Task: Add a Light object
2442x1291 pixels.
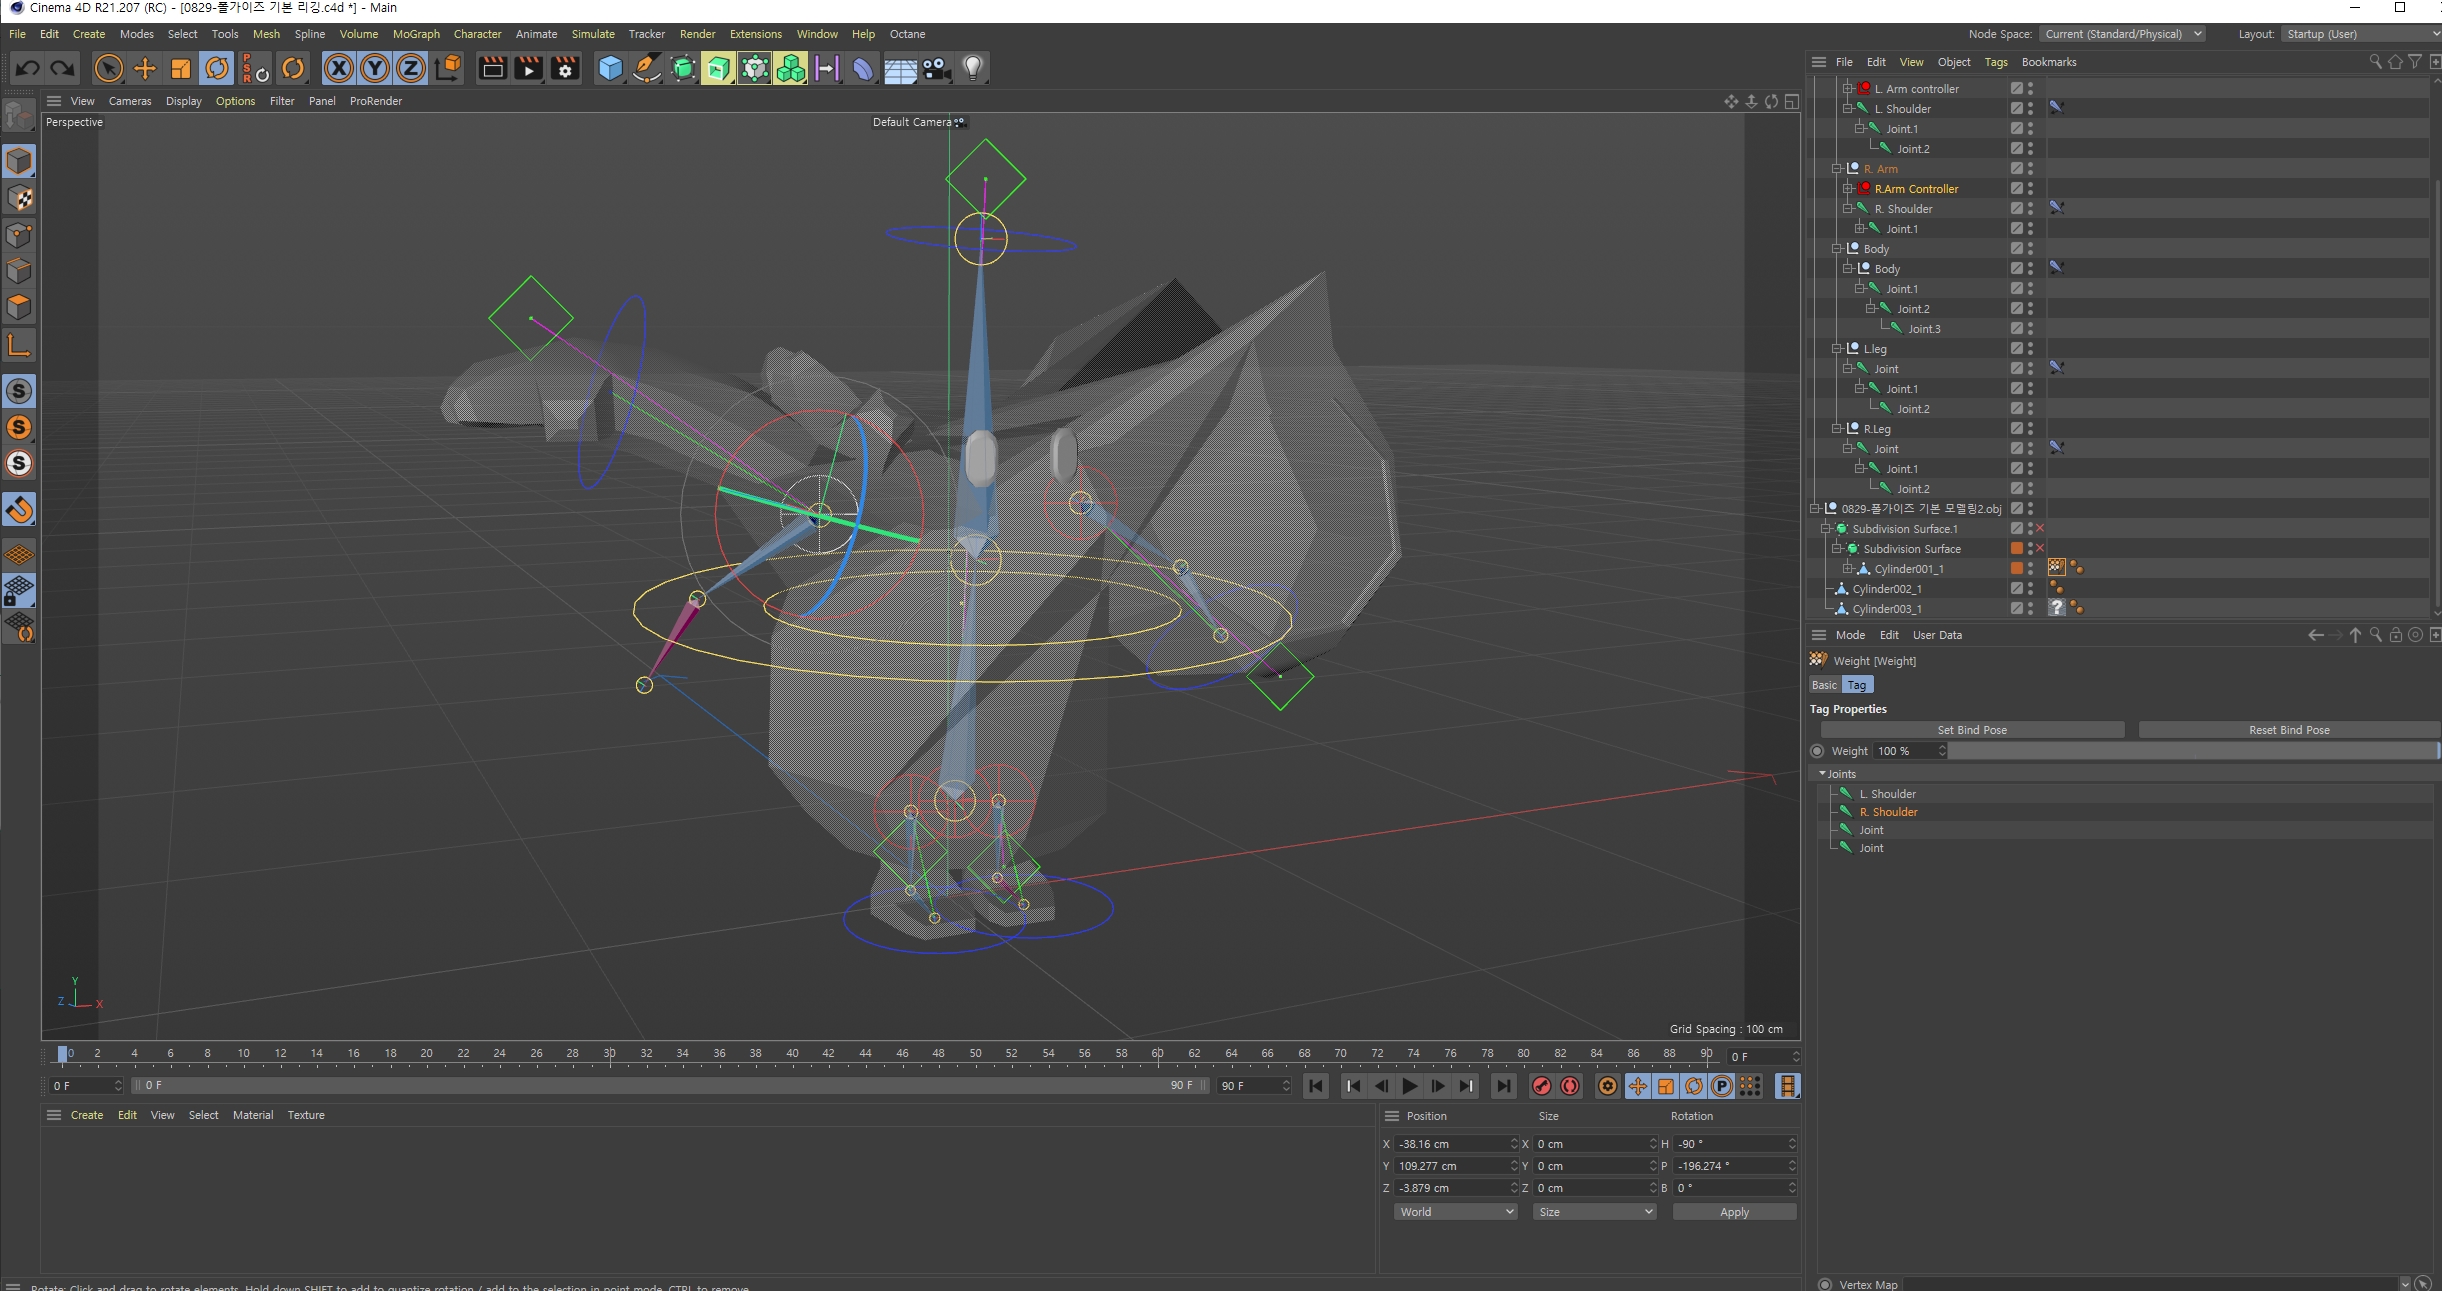Action: 972,68
